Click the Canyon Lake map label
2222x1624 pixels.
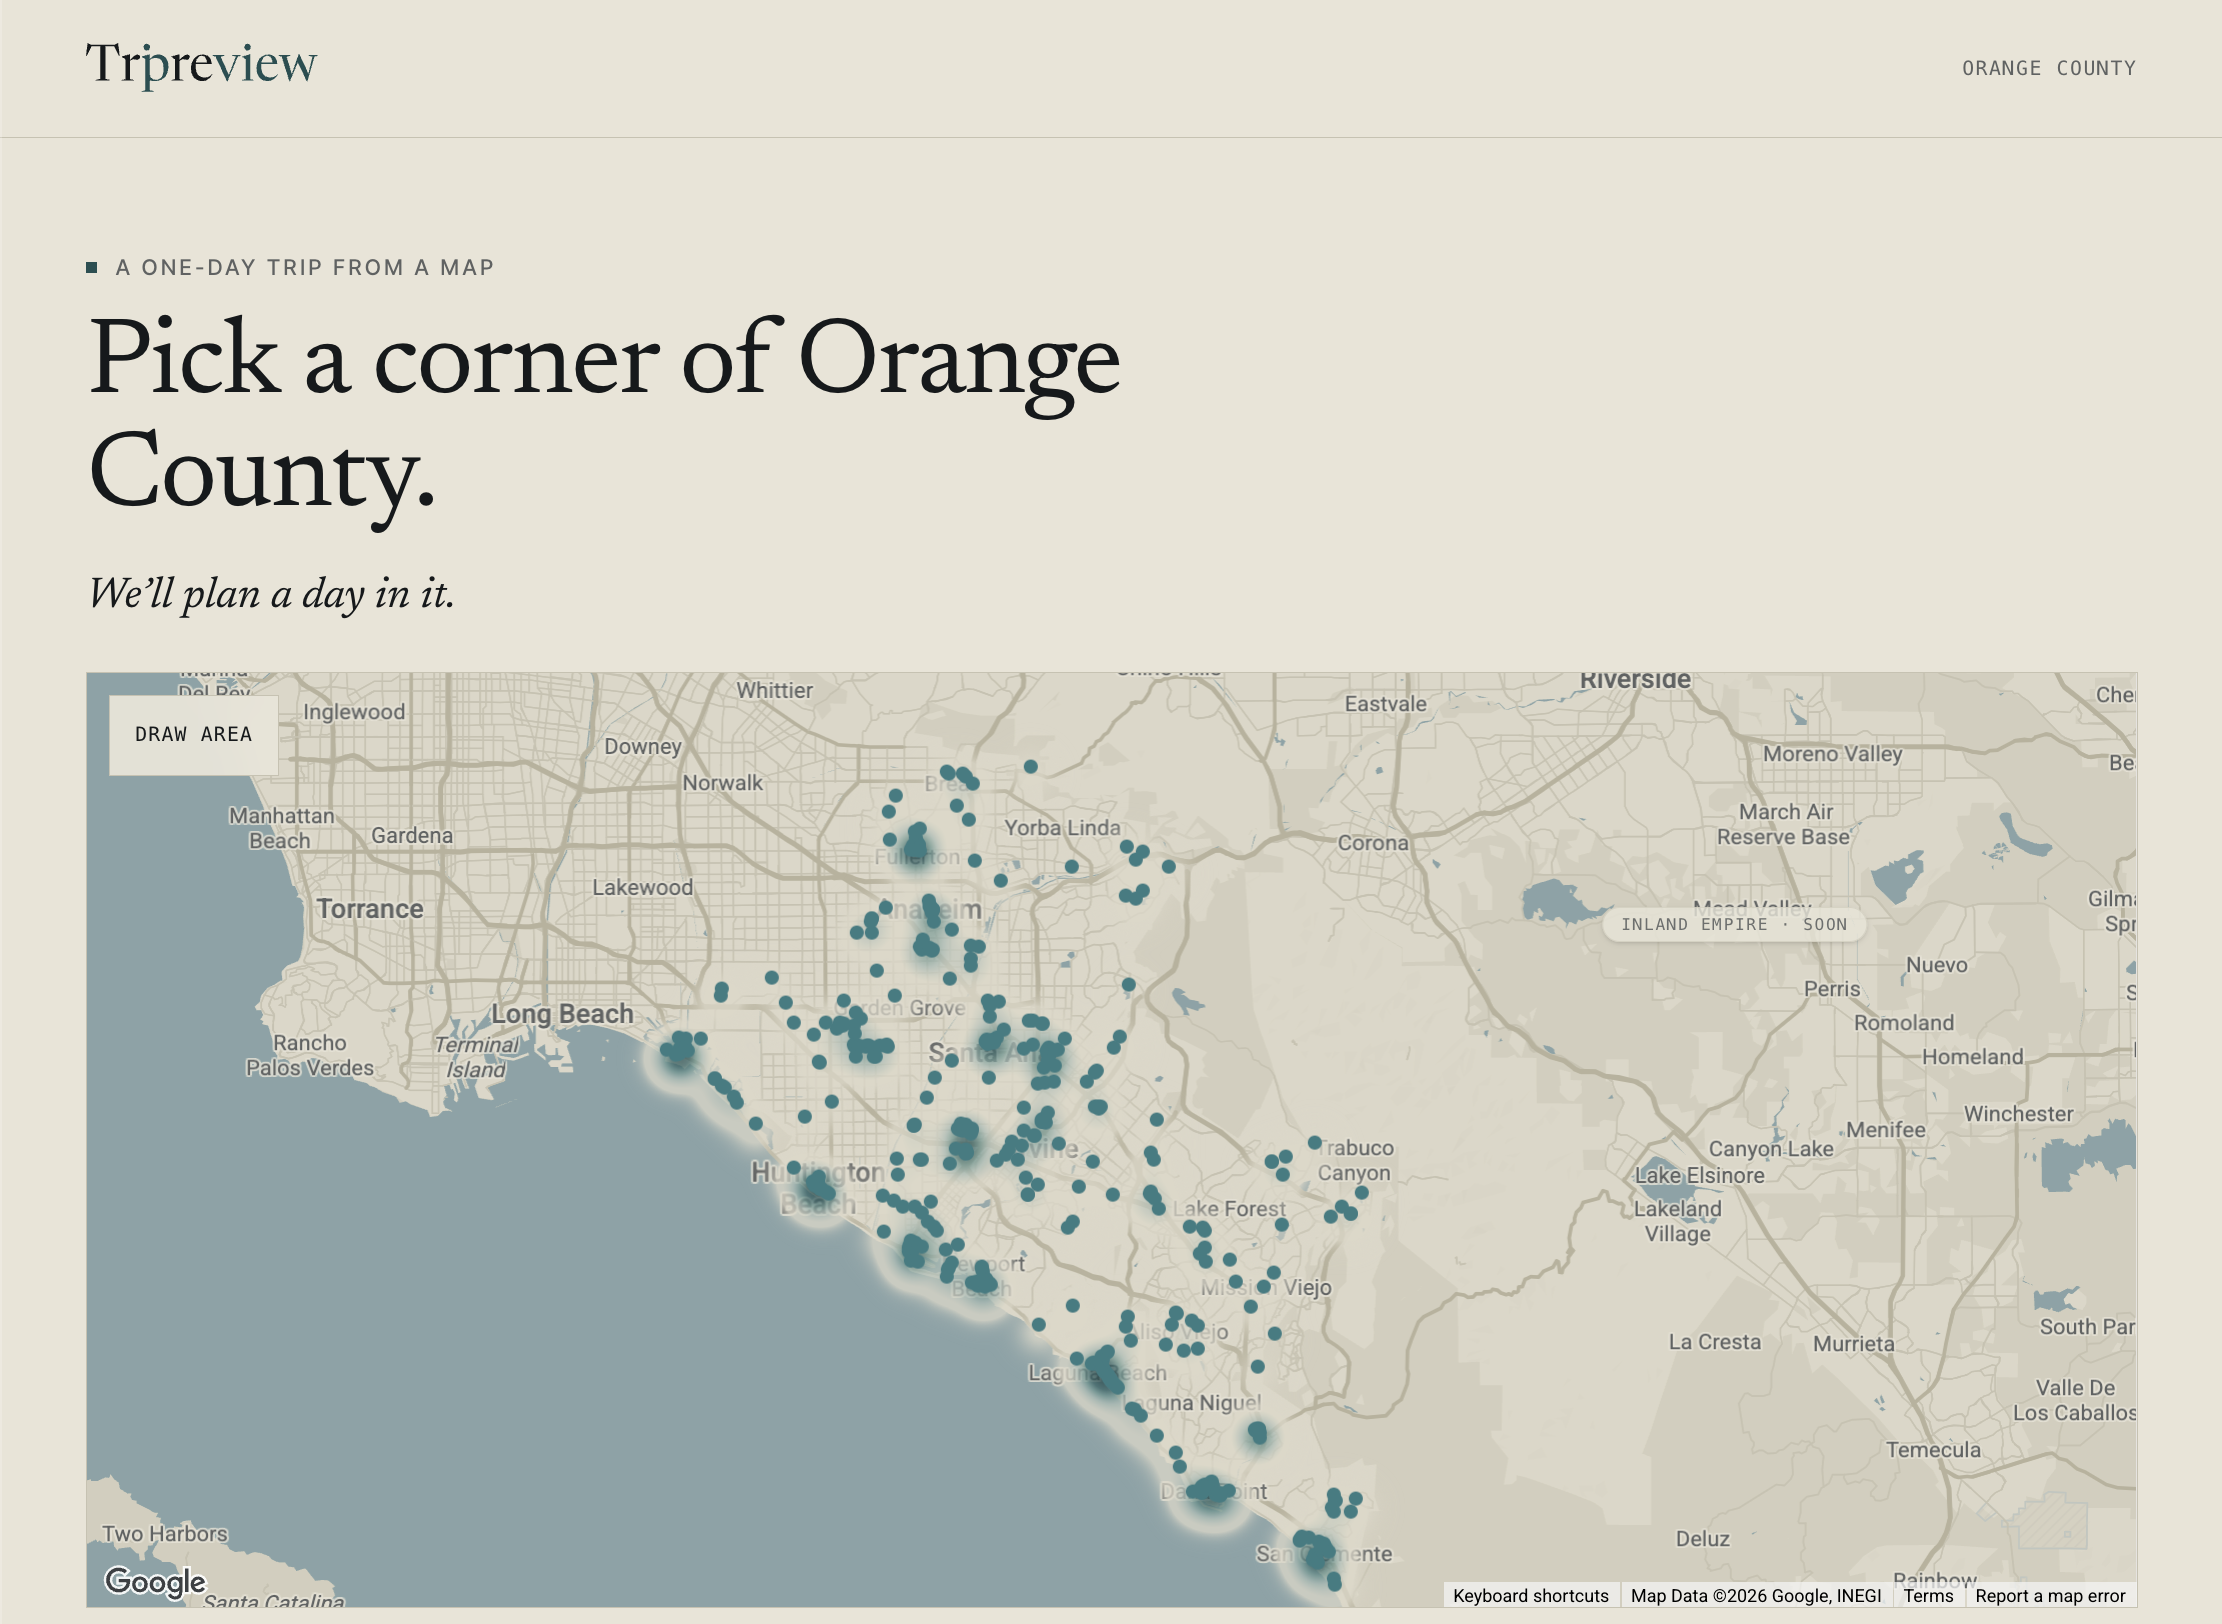pos(1771,1149)
